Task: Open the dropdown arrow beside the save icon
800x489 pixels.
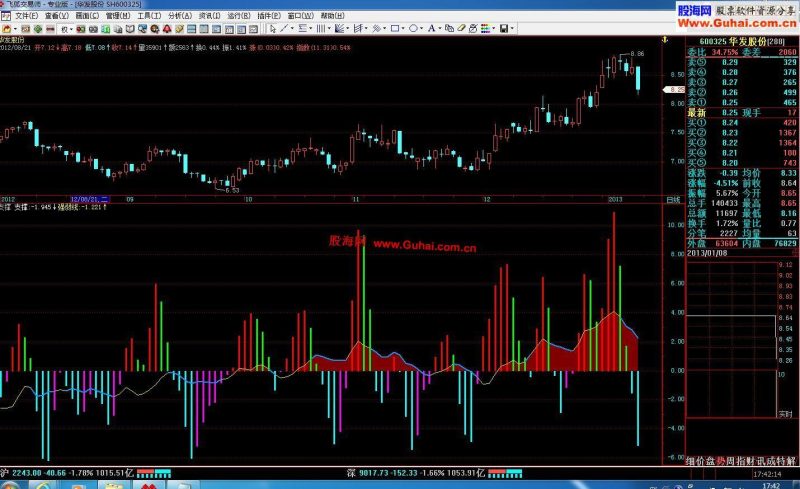Action: 512,29
